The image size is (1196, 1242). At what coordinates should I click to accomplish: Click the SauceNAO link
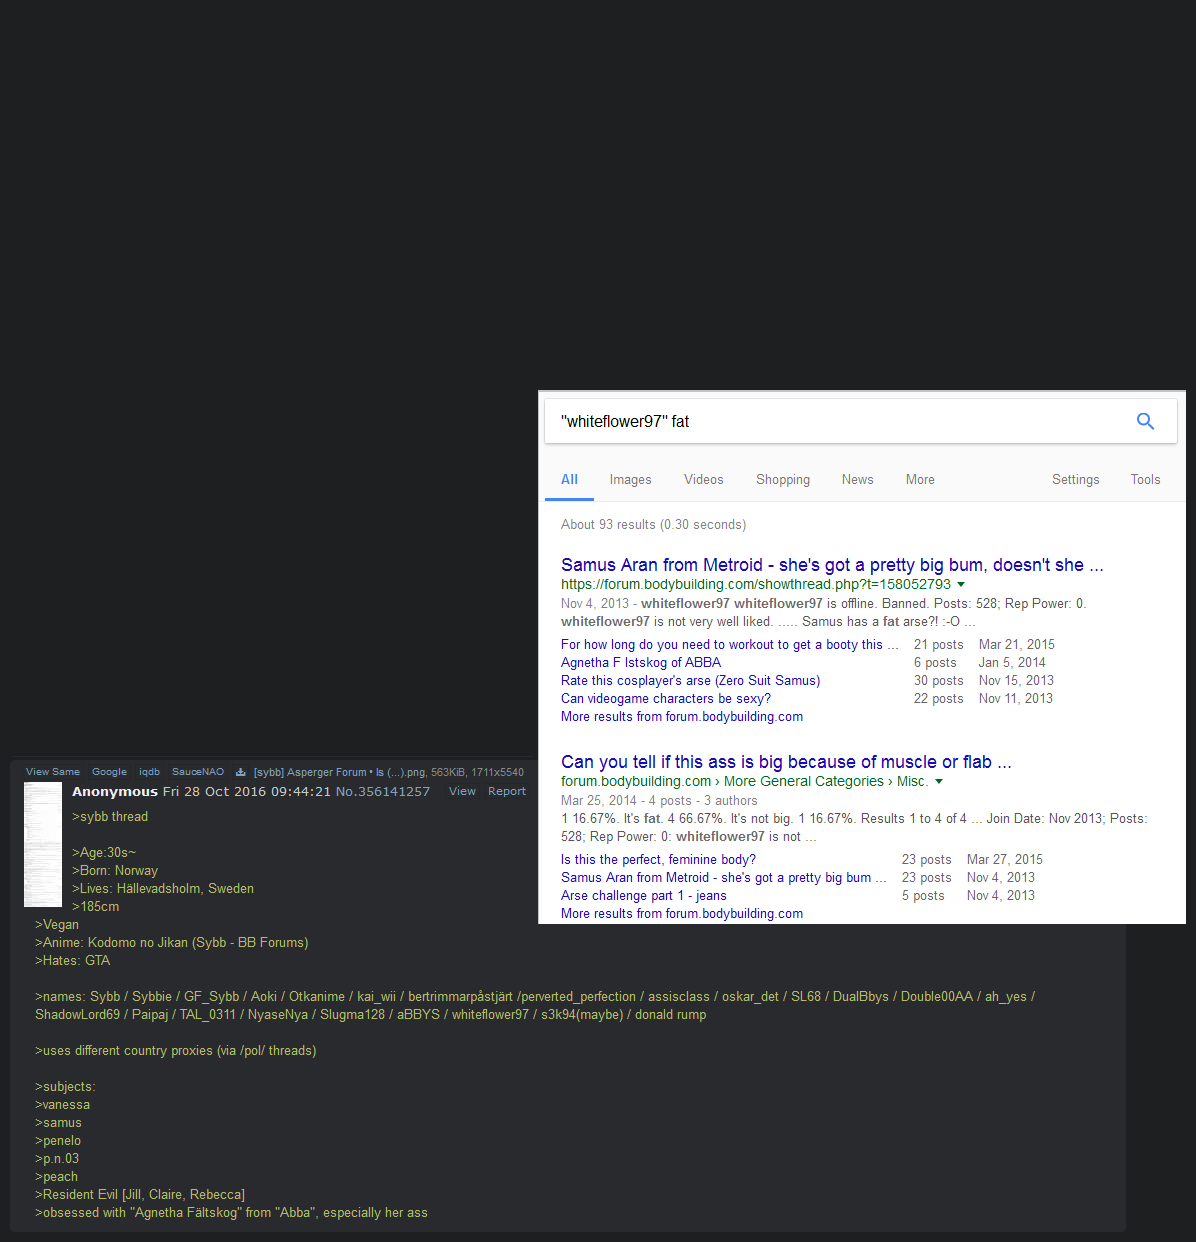198,772
